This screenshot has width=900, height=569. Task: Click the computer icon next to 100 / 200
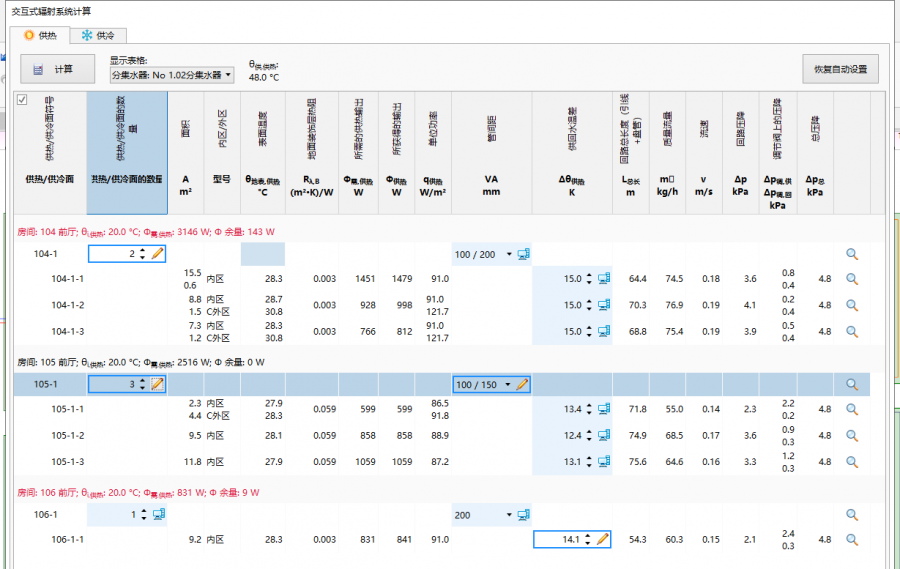[x=522, y=254]
